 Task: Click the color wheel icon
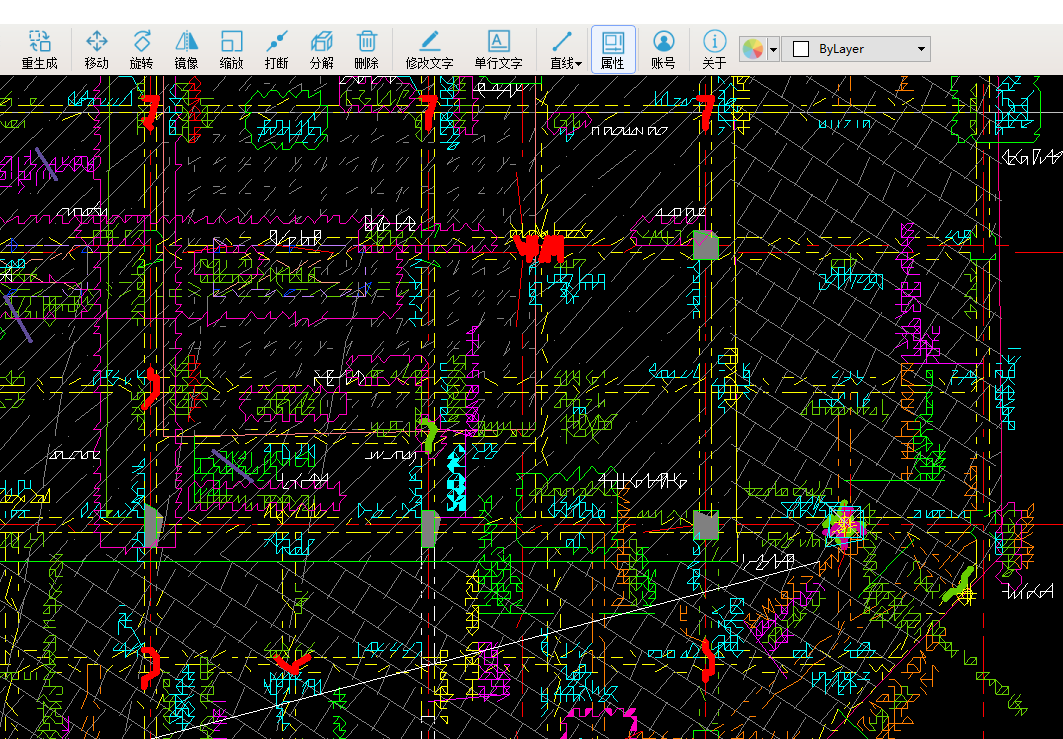tap(752, 49)
